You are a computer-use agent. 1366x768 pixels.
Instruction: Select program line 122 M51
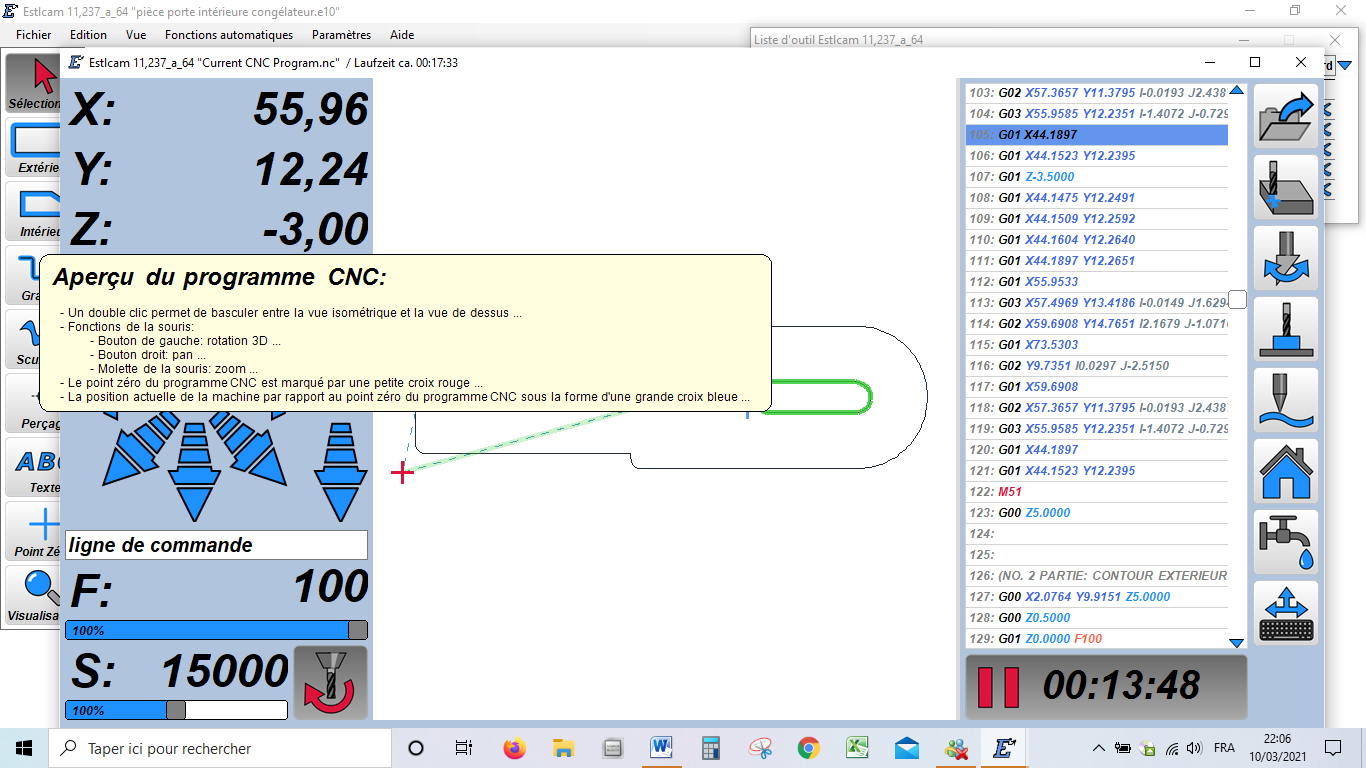coord(1096,492)
